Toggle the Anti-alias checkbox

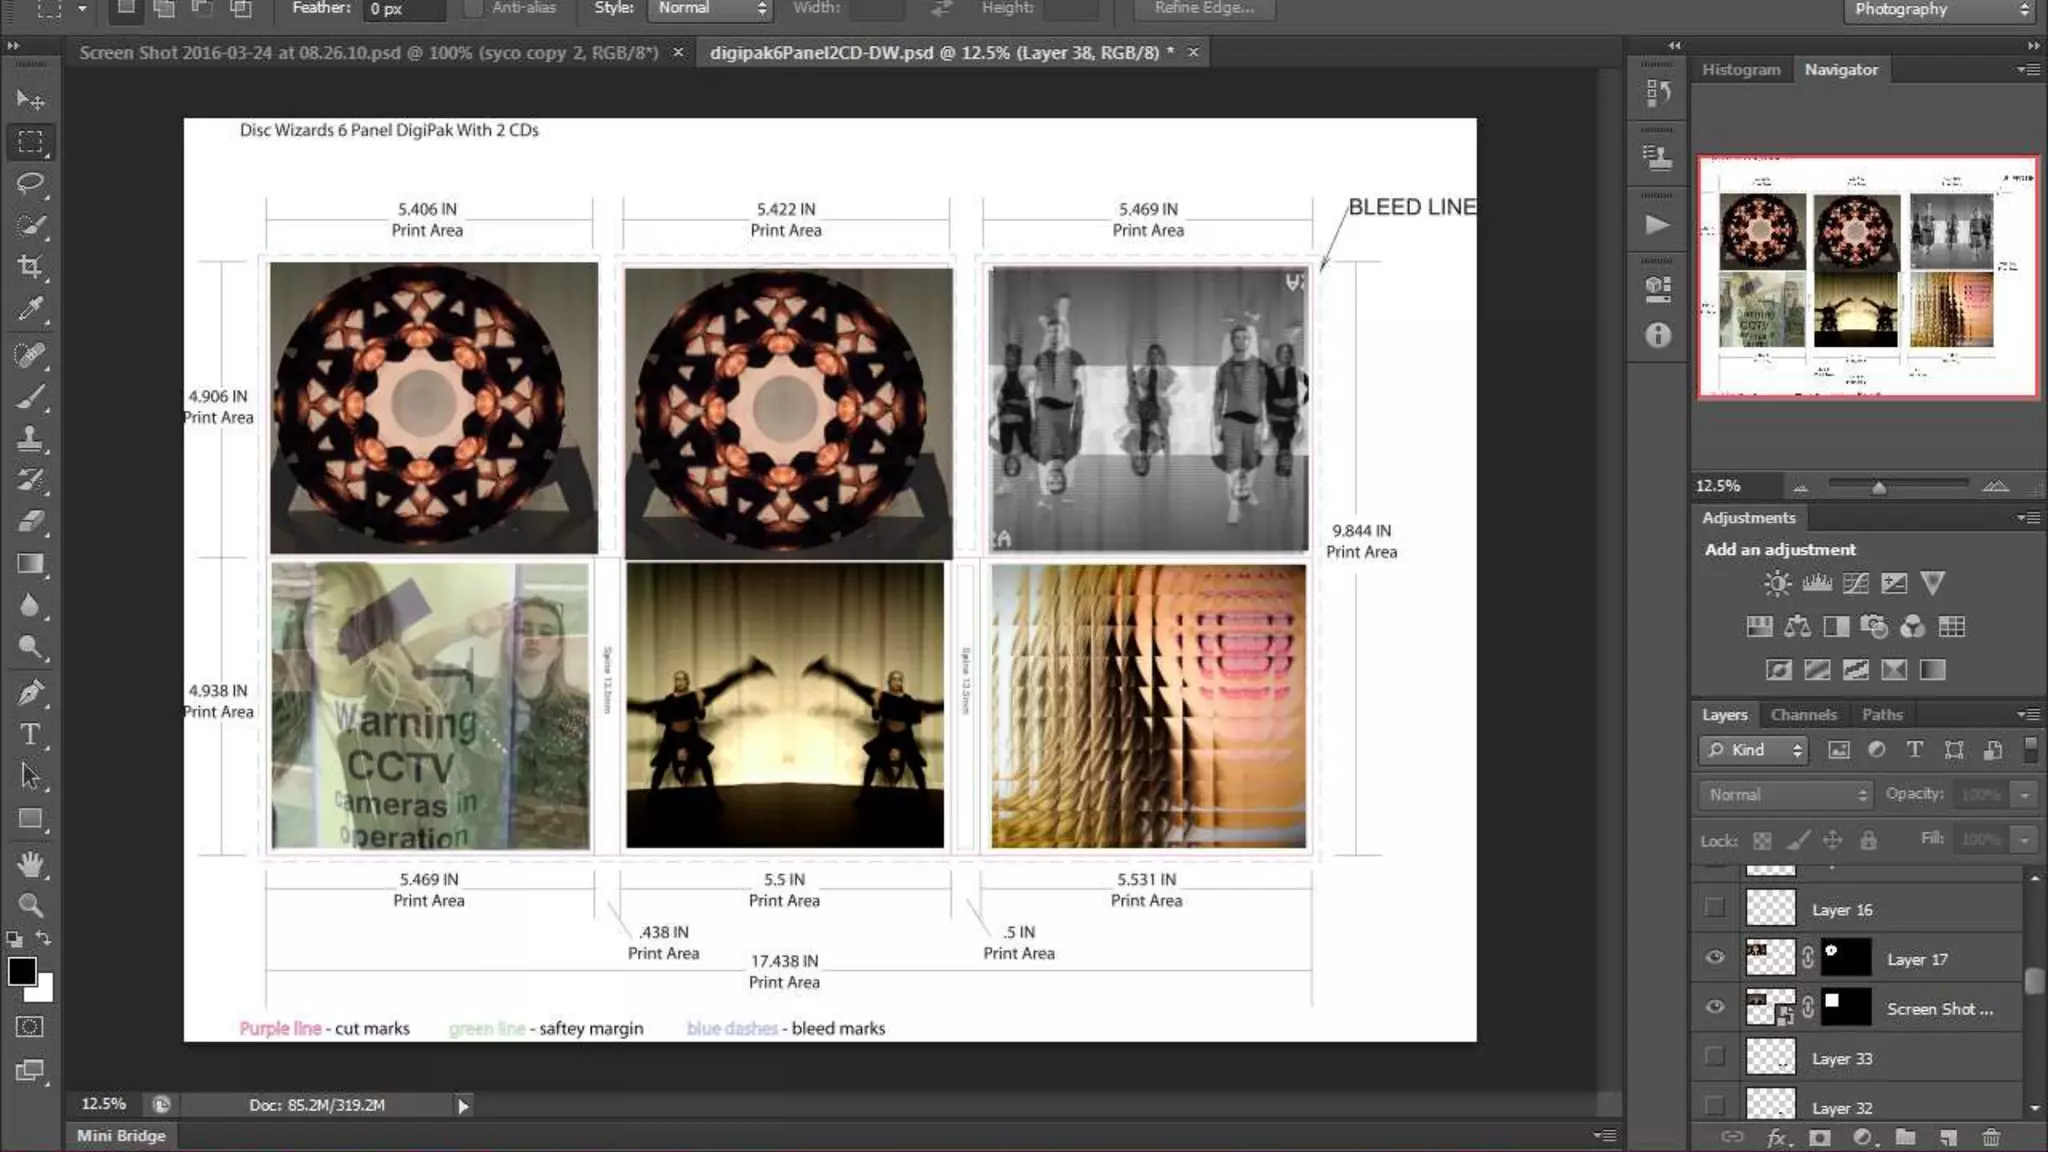[474, 8]
